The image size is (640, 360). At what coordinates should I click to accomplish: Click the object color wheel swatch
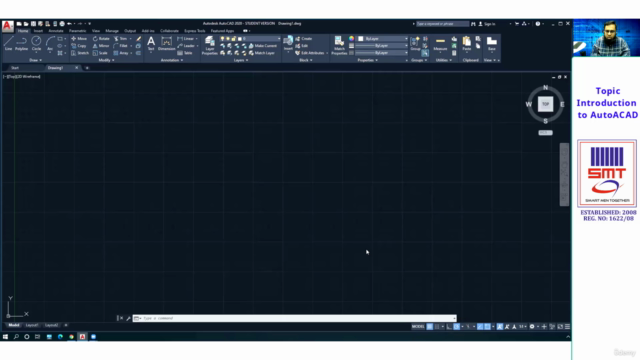point(351,38)
